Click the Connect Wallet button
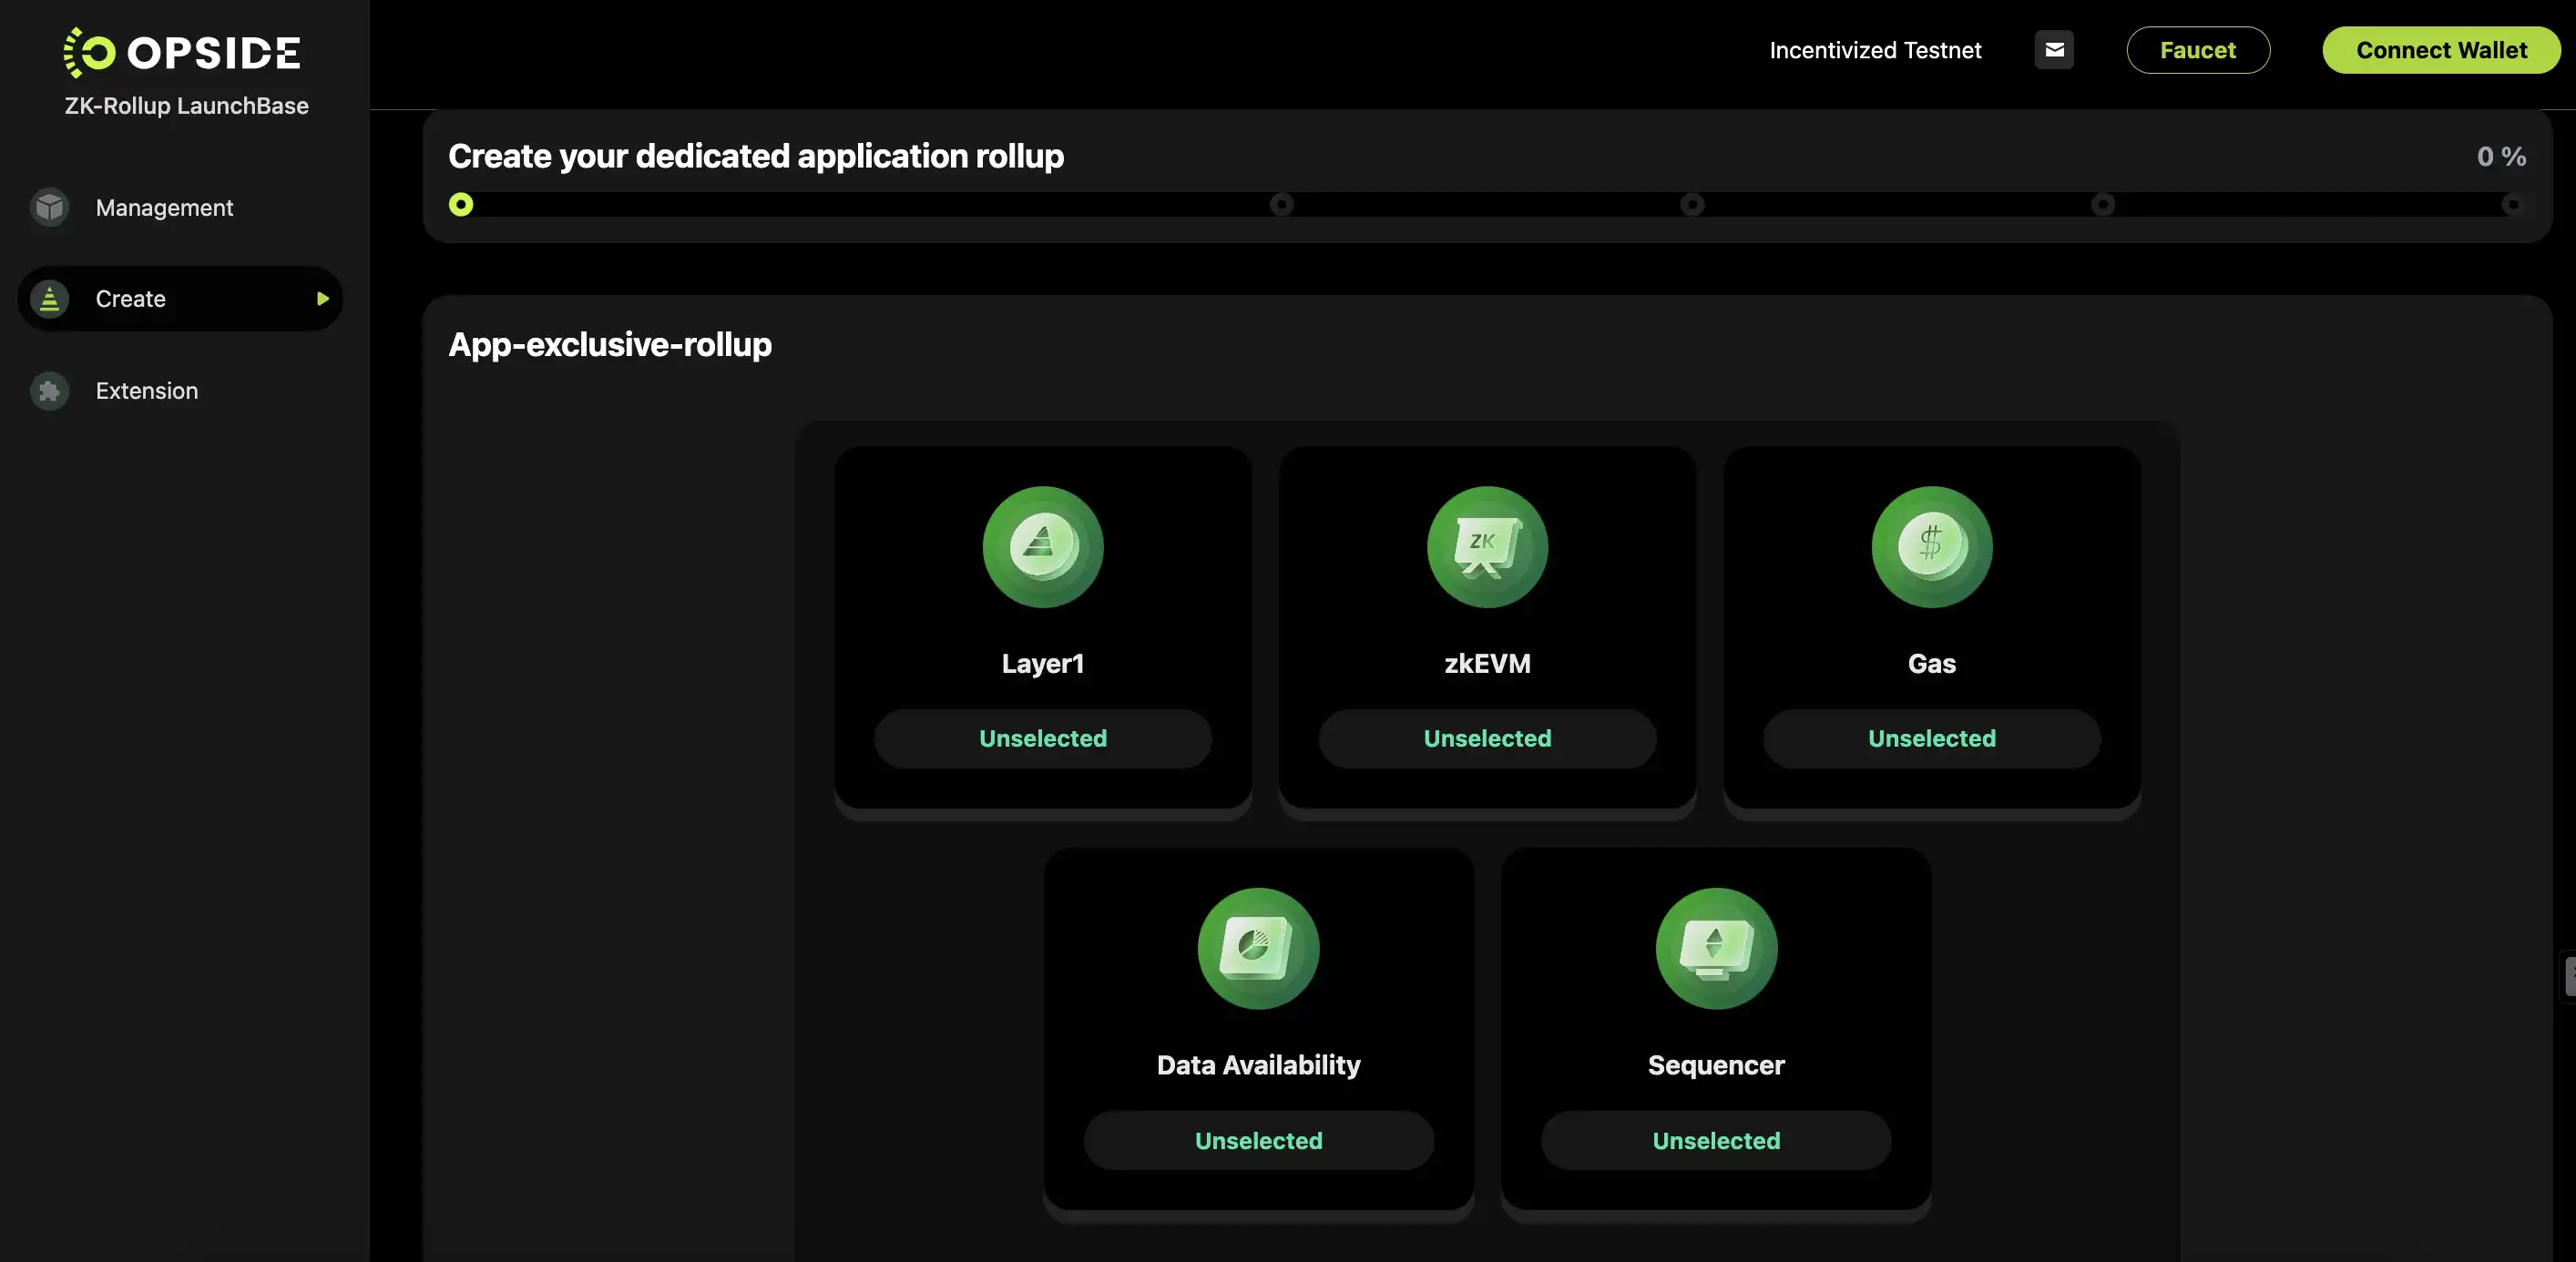This screenshot has height=1262, width=2576. pyautogui.click(x=2441, y=50)
